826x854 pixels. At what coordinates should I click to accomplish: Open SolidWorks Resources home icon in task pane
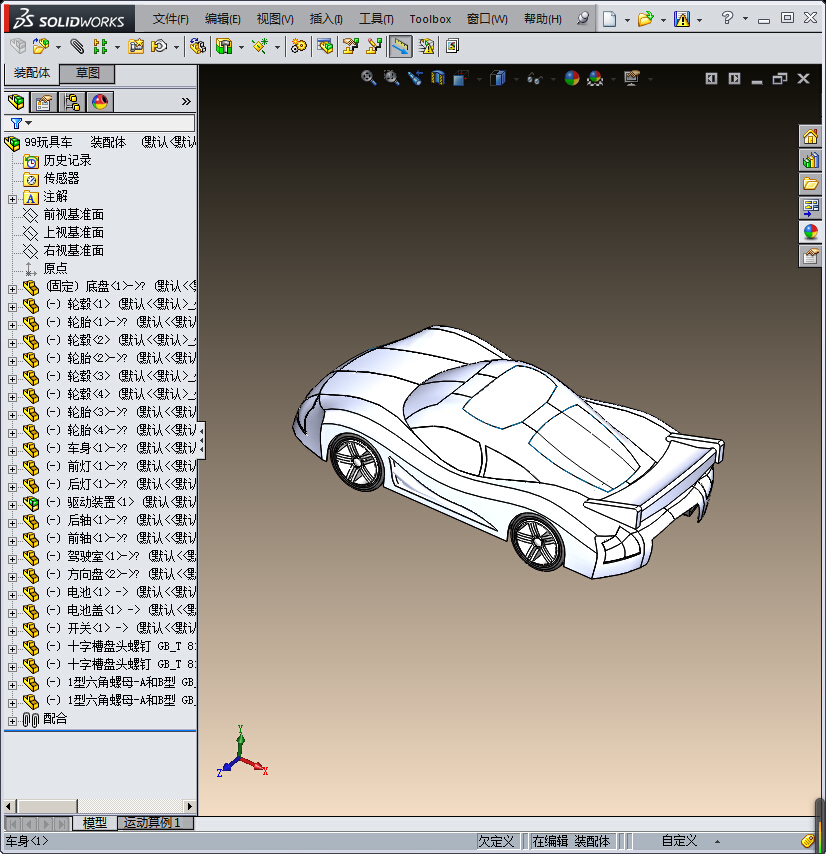point(810,137)
